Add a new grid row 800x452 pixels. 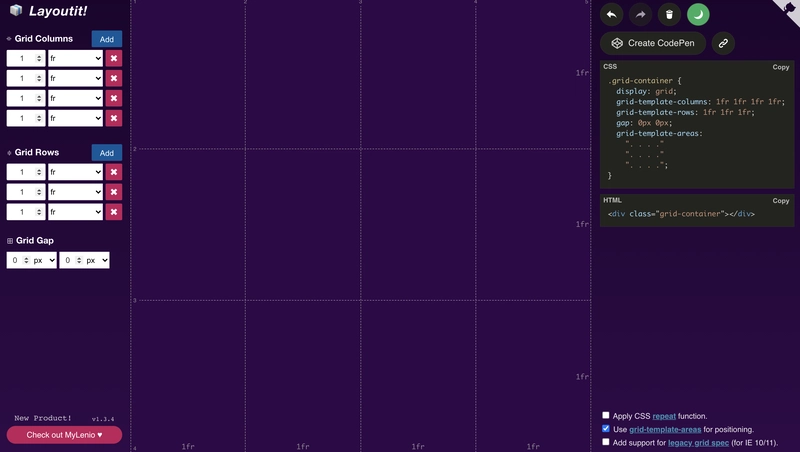pos(107,153)
